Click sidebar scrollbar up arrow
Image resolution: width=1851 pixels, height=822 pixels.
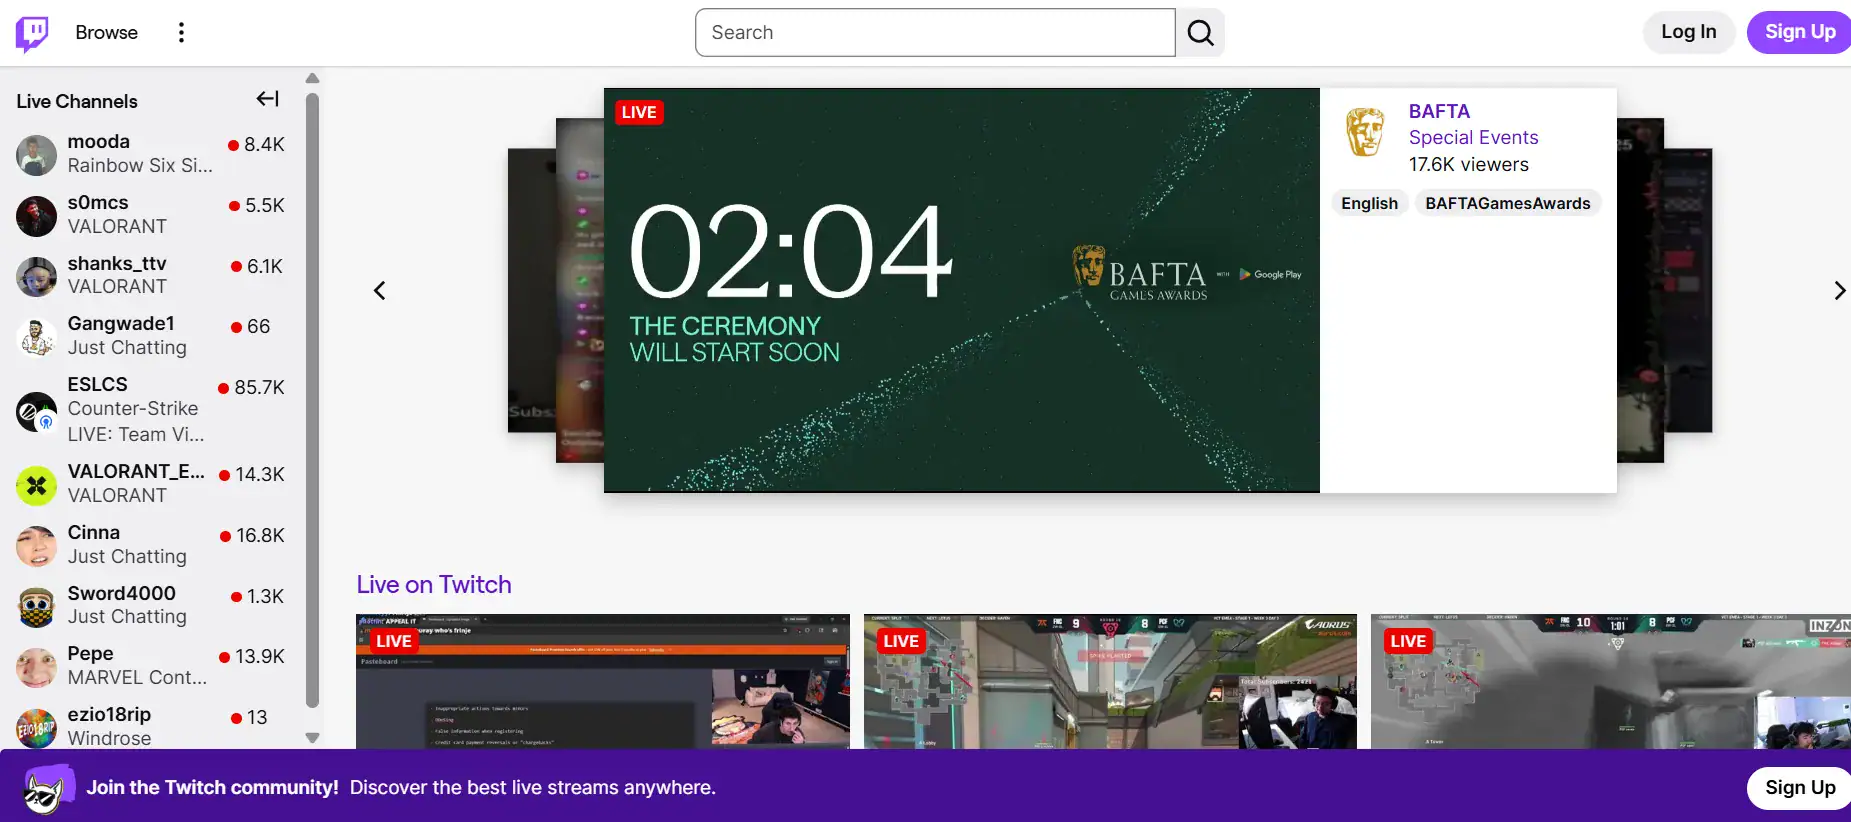tap(312, 78)
